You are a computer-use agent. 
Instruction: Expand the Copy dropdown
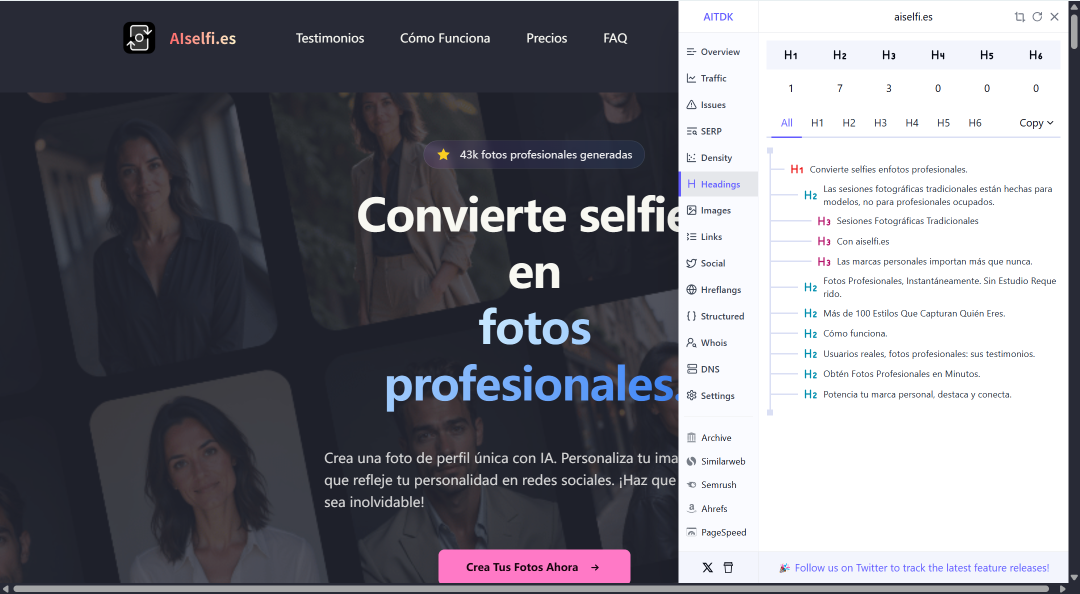click(1036, 123)
